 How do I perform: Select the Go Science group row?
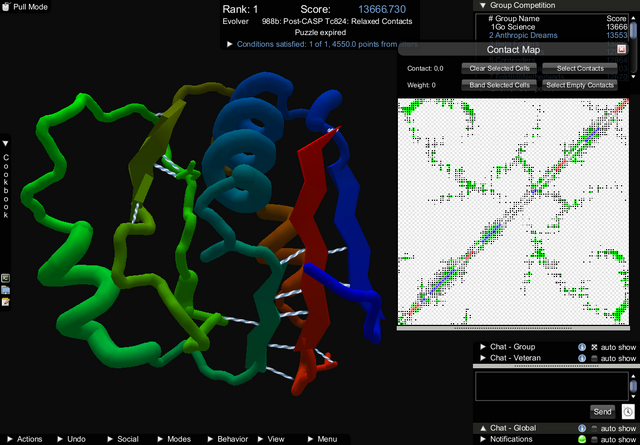558,27
